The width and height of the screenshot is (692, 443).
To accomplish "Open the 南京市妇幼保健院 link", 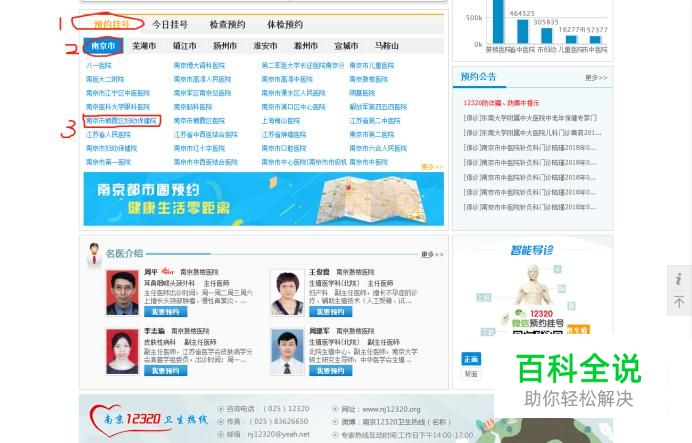I will pos(112,148).
